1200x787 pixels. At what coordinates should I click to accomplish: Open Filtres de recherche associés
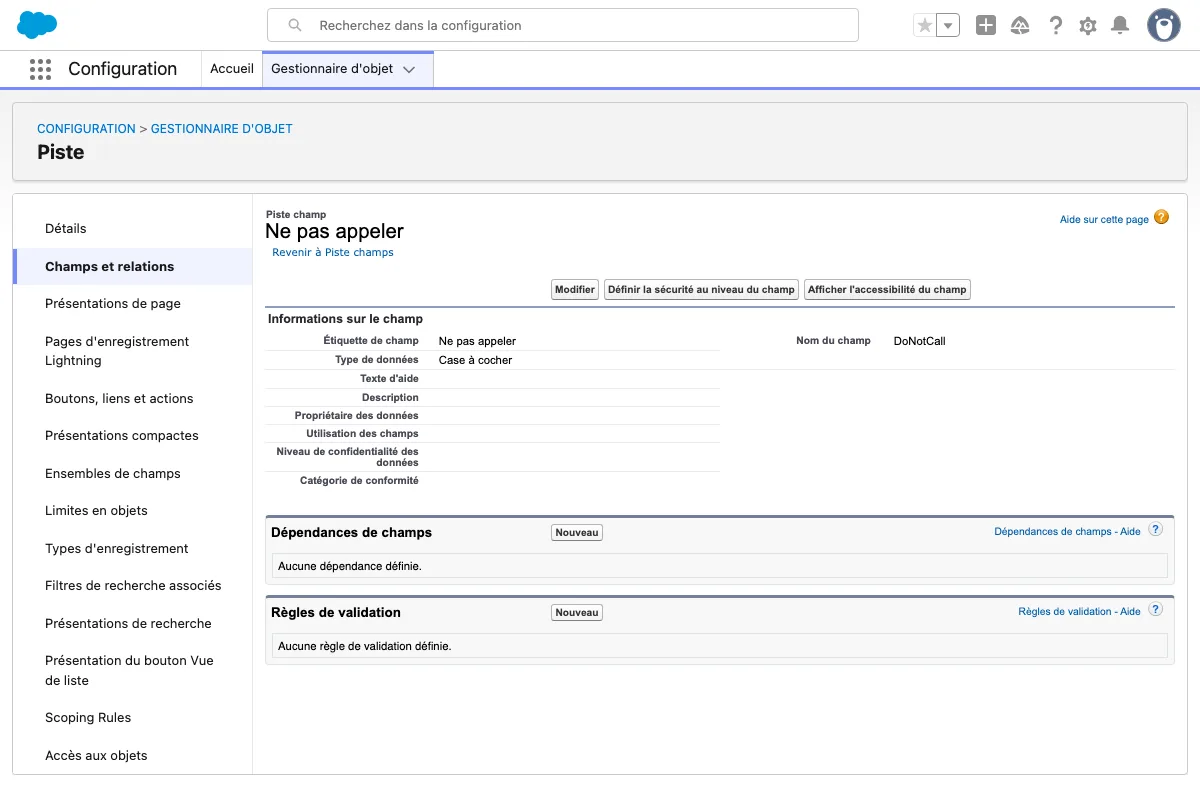click(133, 586)
